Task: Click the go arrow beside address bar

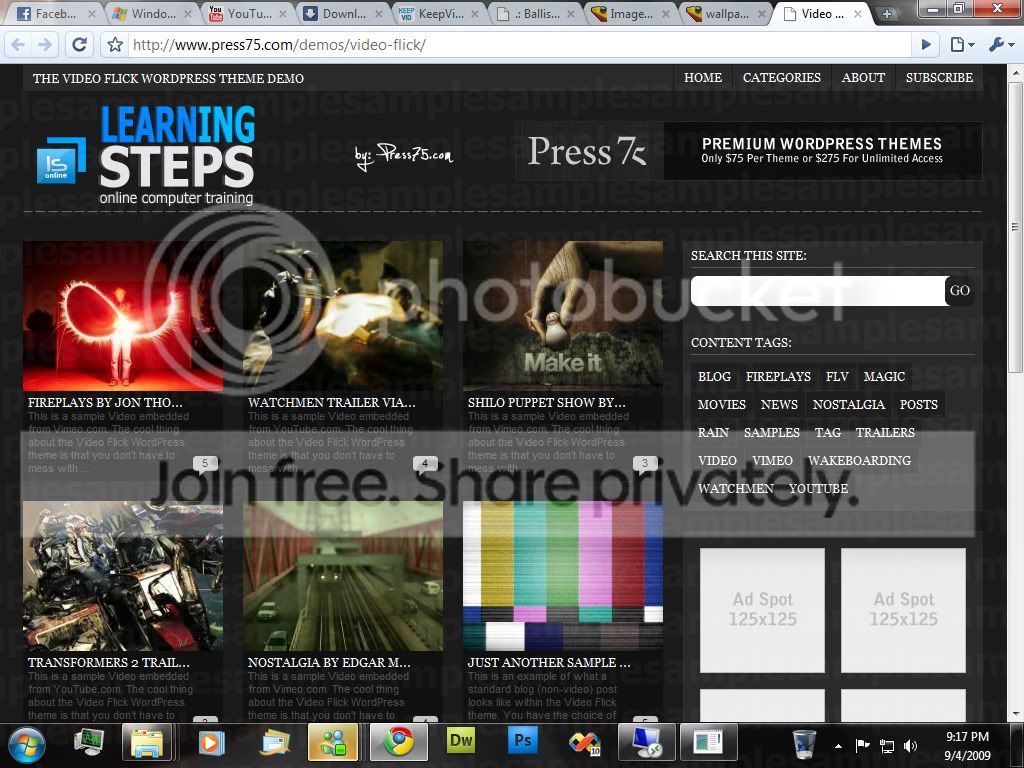Action: (926, 44)
